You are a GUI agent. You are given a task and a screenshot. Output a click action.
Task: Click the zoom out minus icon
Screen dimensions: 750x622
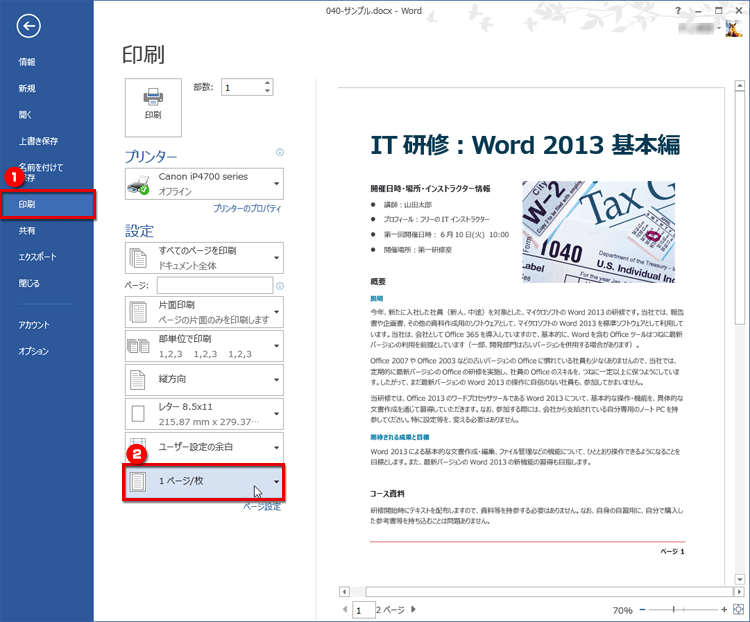click(x=642, y=610)
